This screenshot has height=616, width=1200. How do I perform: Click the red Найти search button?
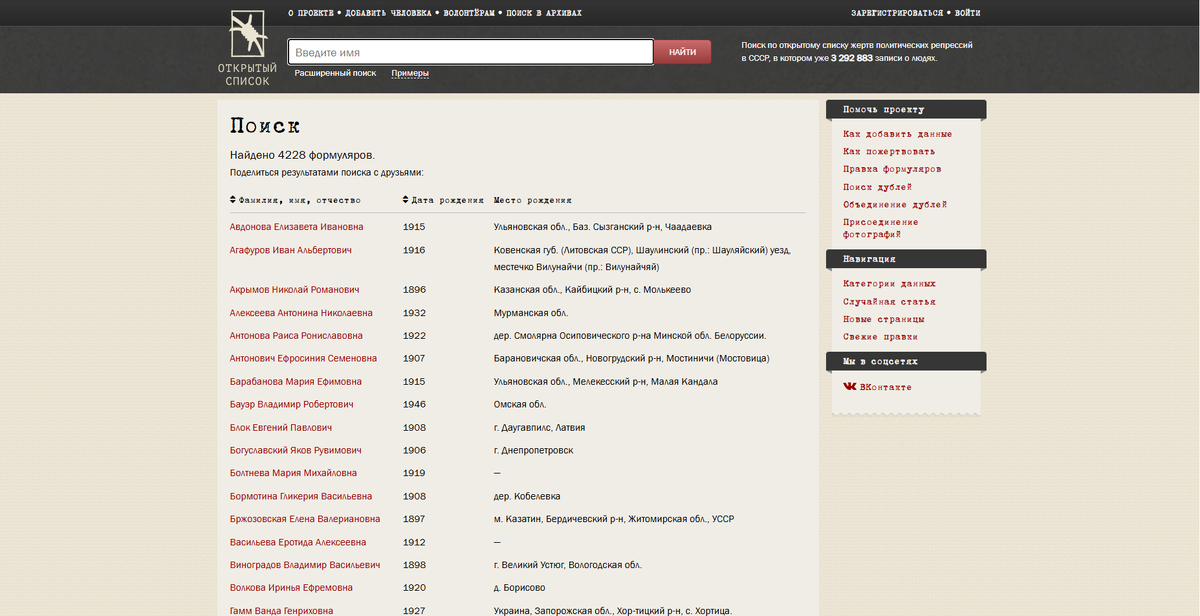683,52
